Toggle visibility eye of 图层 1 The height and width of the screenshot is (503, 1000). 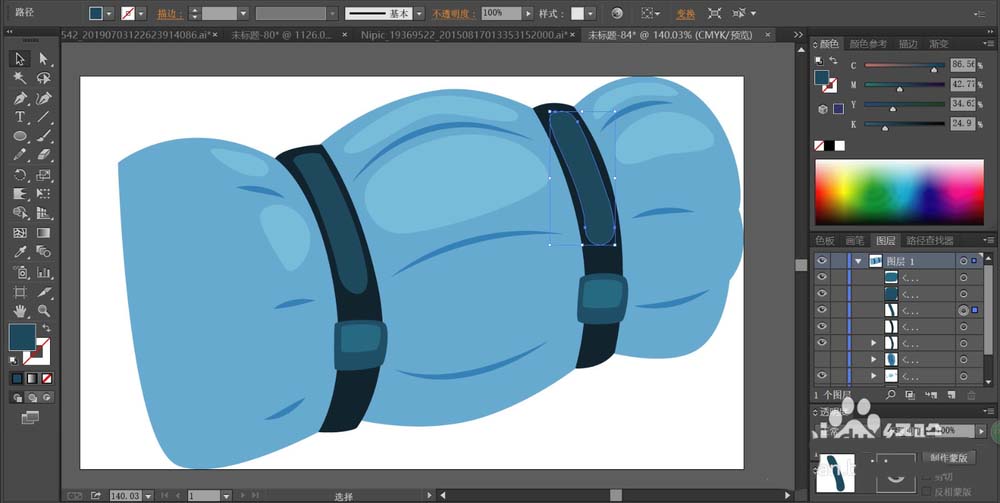(821, 261)
